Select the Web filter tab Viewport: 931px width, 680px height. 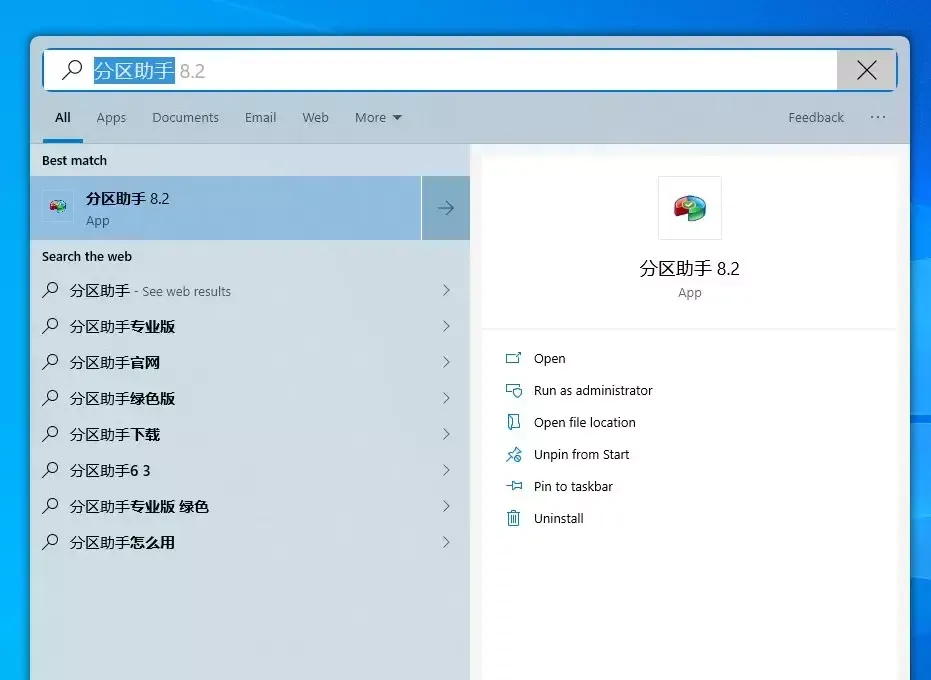coord(315,117)
